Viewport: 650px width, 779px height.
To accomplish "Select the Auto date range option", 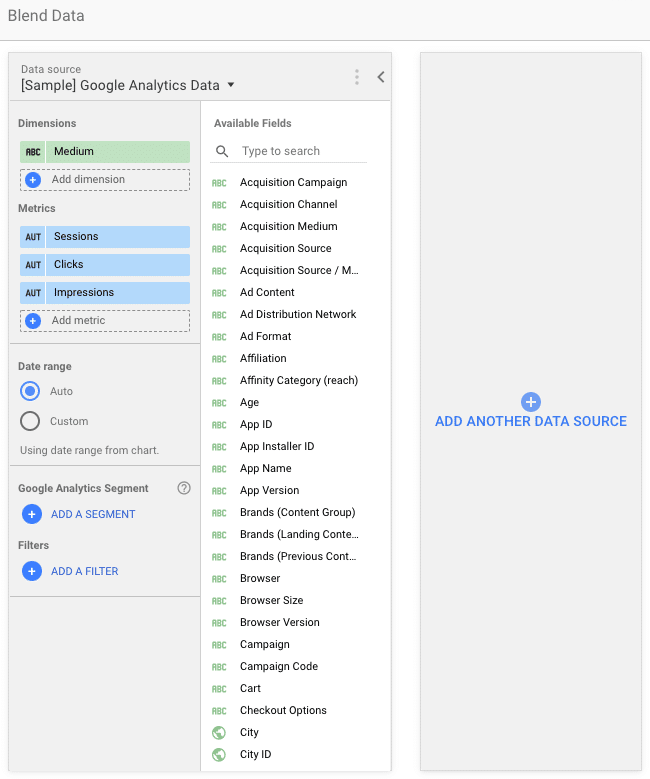I will click(x=30, y=391).
